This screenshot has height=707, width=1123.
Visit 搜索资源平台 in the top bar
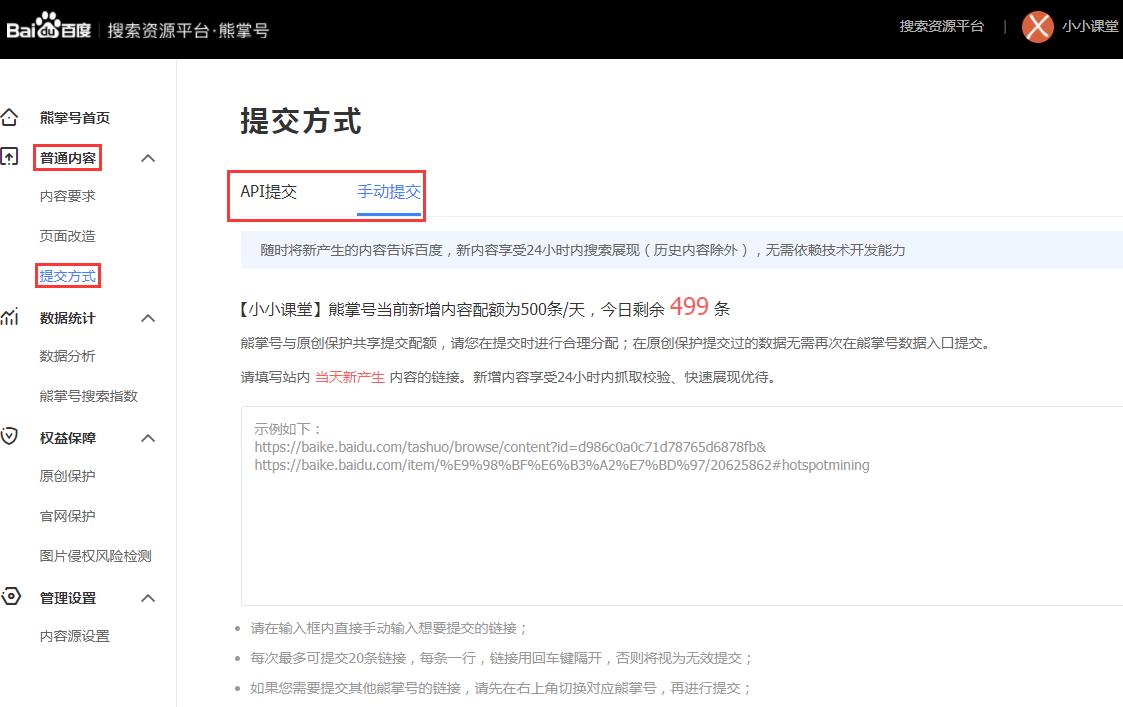(x=941, y=27)
